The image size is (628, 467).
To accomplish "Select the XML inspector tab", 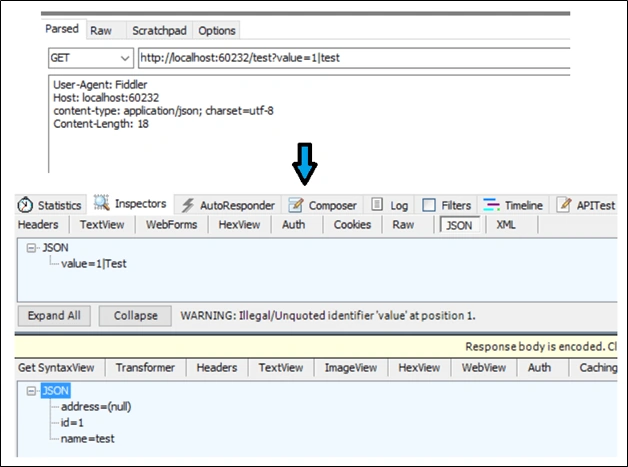I will coord(506,225).
